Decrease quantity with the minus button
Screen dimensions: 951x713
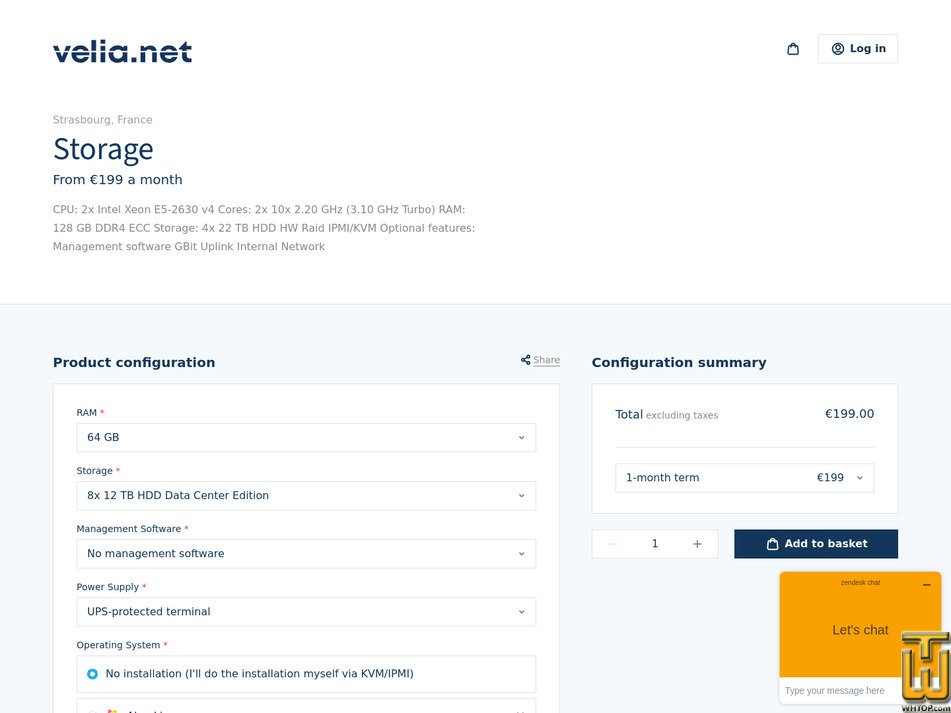pos(613,544)
